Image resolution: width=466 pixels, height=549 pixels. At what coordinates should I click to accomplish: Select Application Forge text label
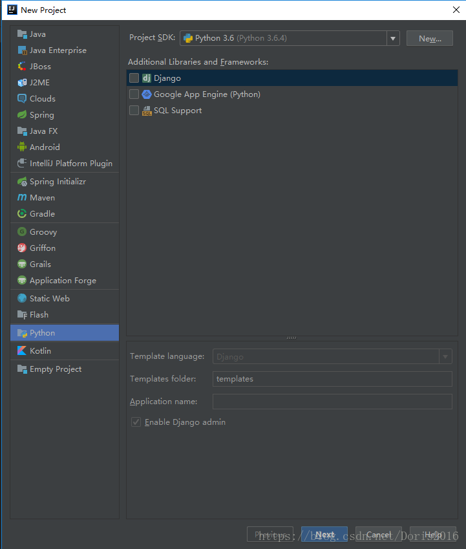(63, 280)
